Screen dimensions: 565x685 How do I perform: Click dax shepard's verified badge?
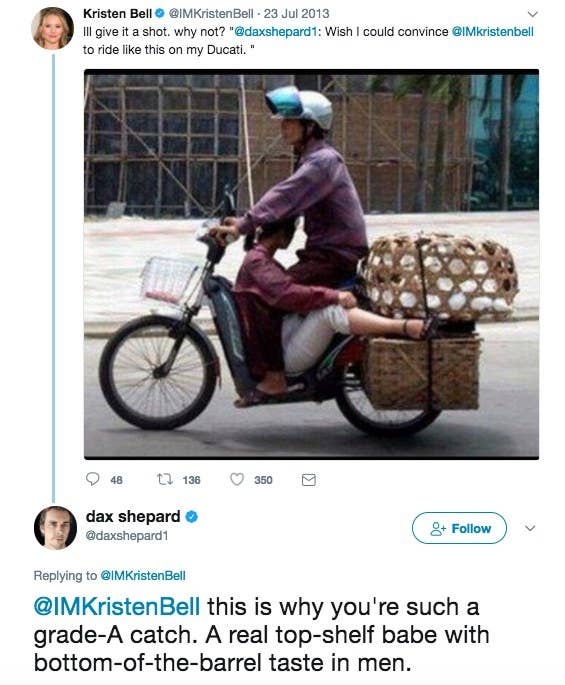pyautogui.click(x=192, y=517)
